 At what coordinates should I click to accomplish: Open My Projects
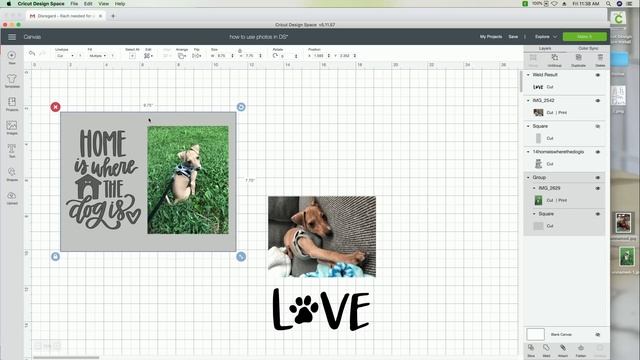tap(491, 37)
